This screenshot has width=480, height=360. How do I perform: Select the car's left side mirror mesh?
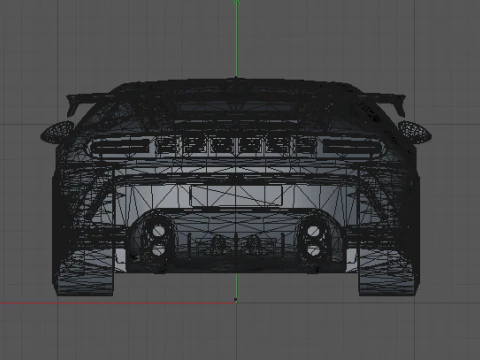[x=57, y=132]
